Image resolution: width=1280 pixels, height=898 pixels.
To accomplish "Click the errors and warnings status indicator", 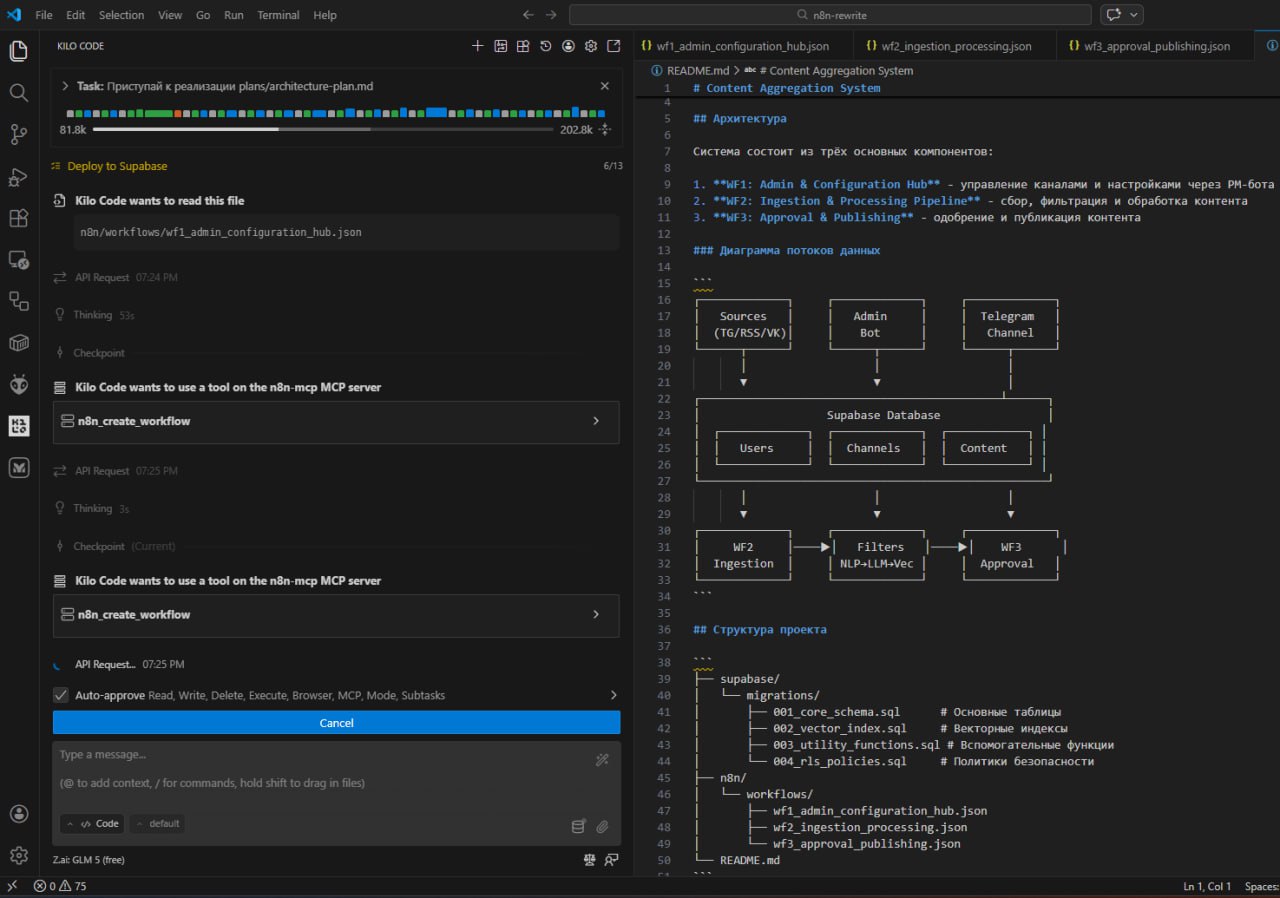I will click(x=60, y=886).
